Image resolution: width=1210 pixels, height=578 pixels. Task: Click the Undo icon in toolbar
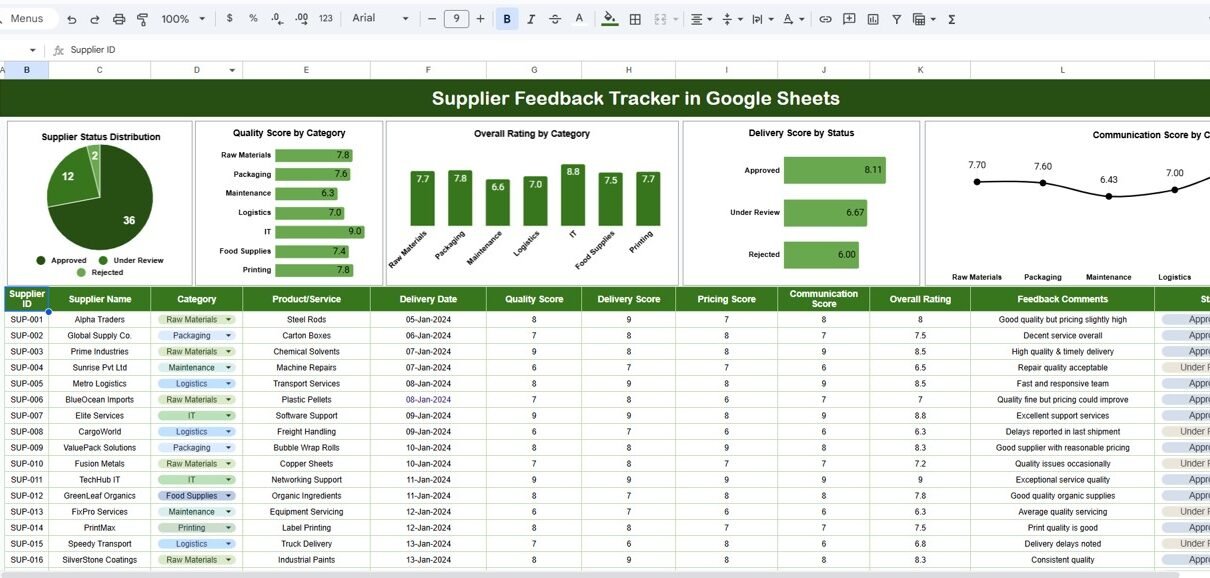click(71, 19)
